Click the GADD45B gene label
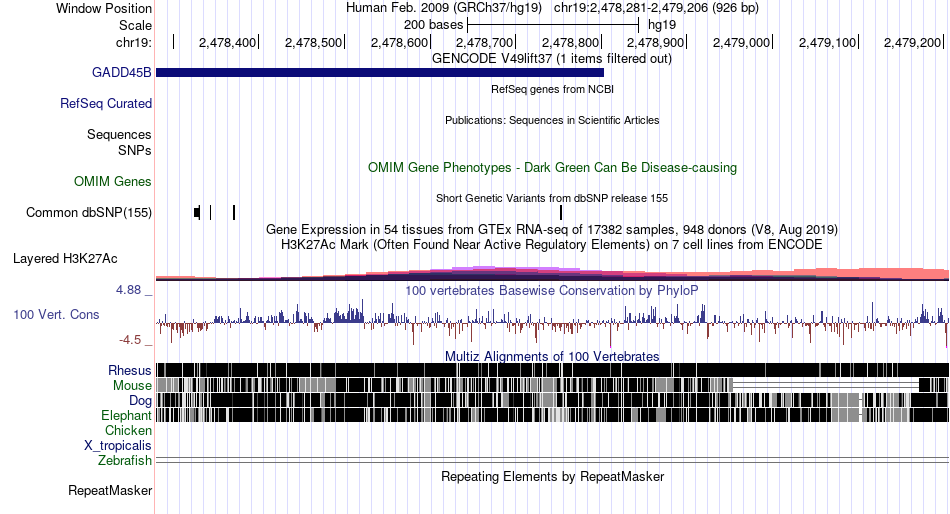The image size is (950, 514). tap(121, 73)
